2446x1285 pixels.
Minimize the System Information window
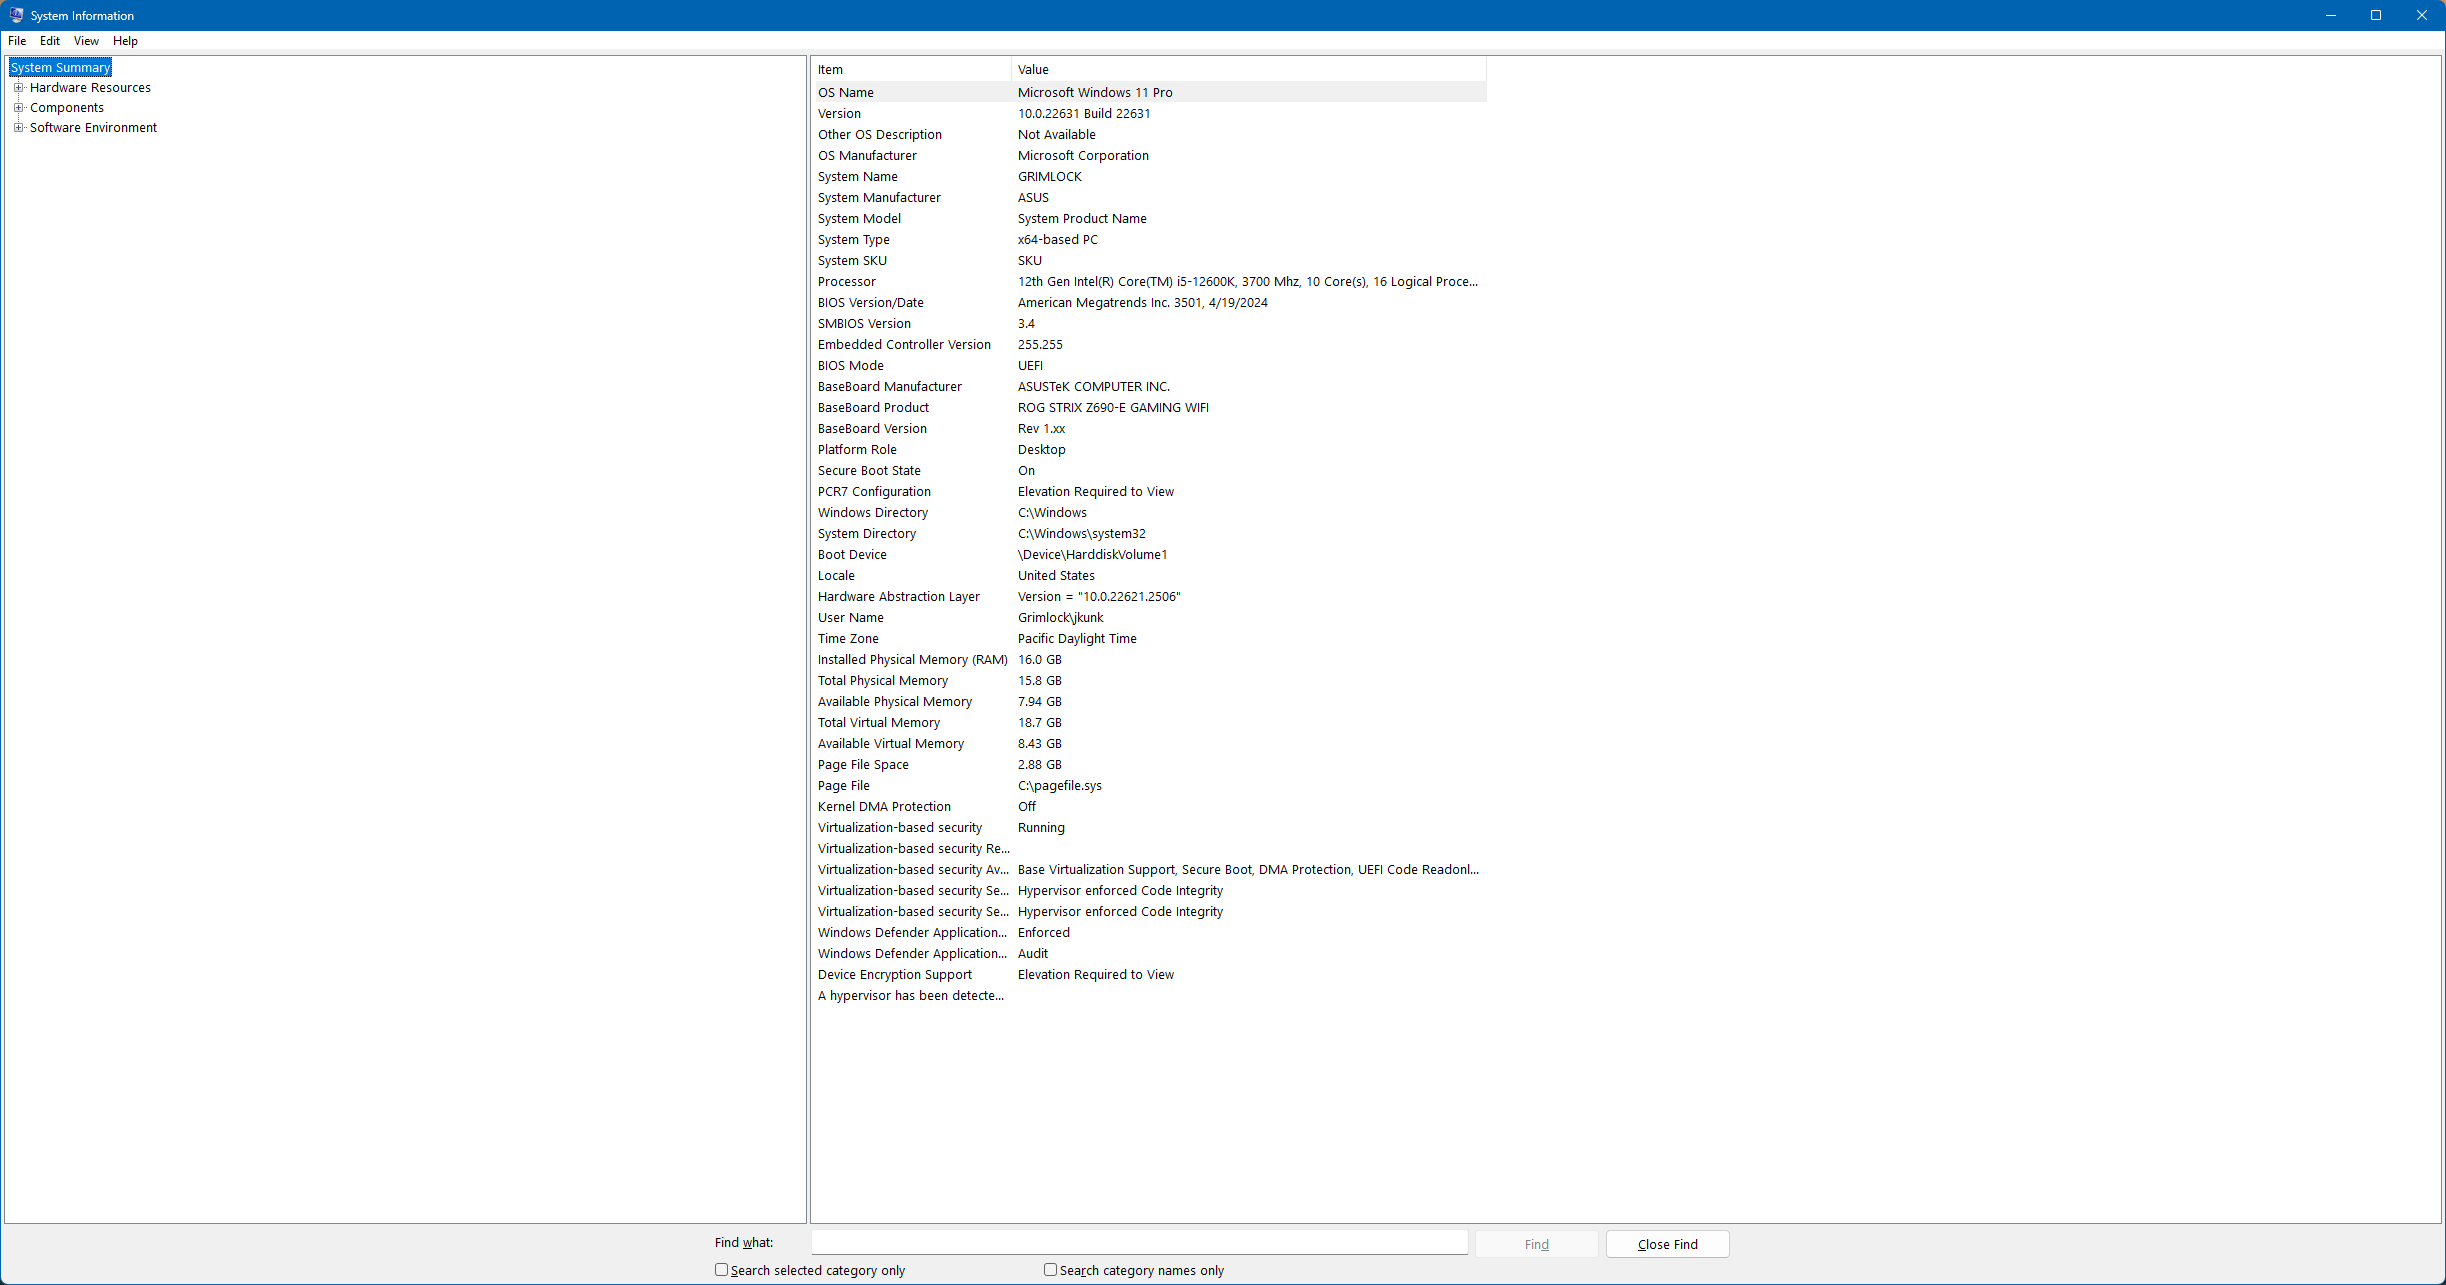pyautogui.click(x=2330, y=15)
